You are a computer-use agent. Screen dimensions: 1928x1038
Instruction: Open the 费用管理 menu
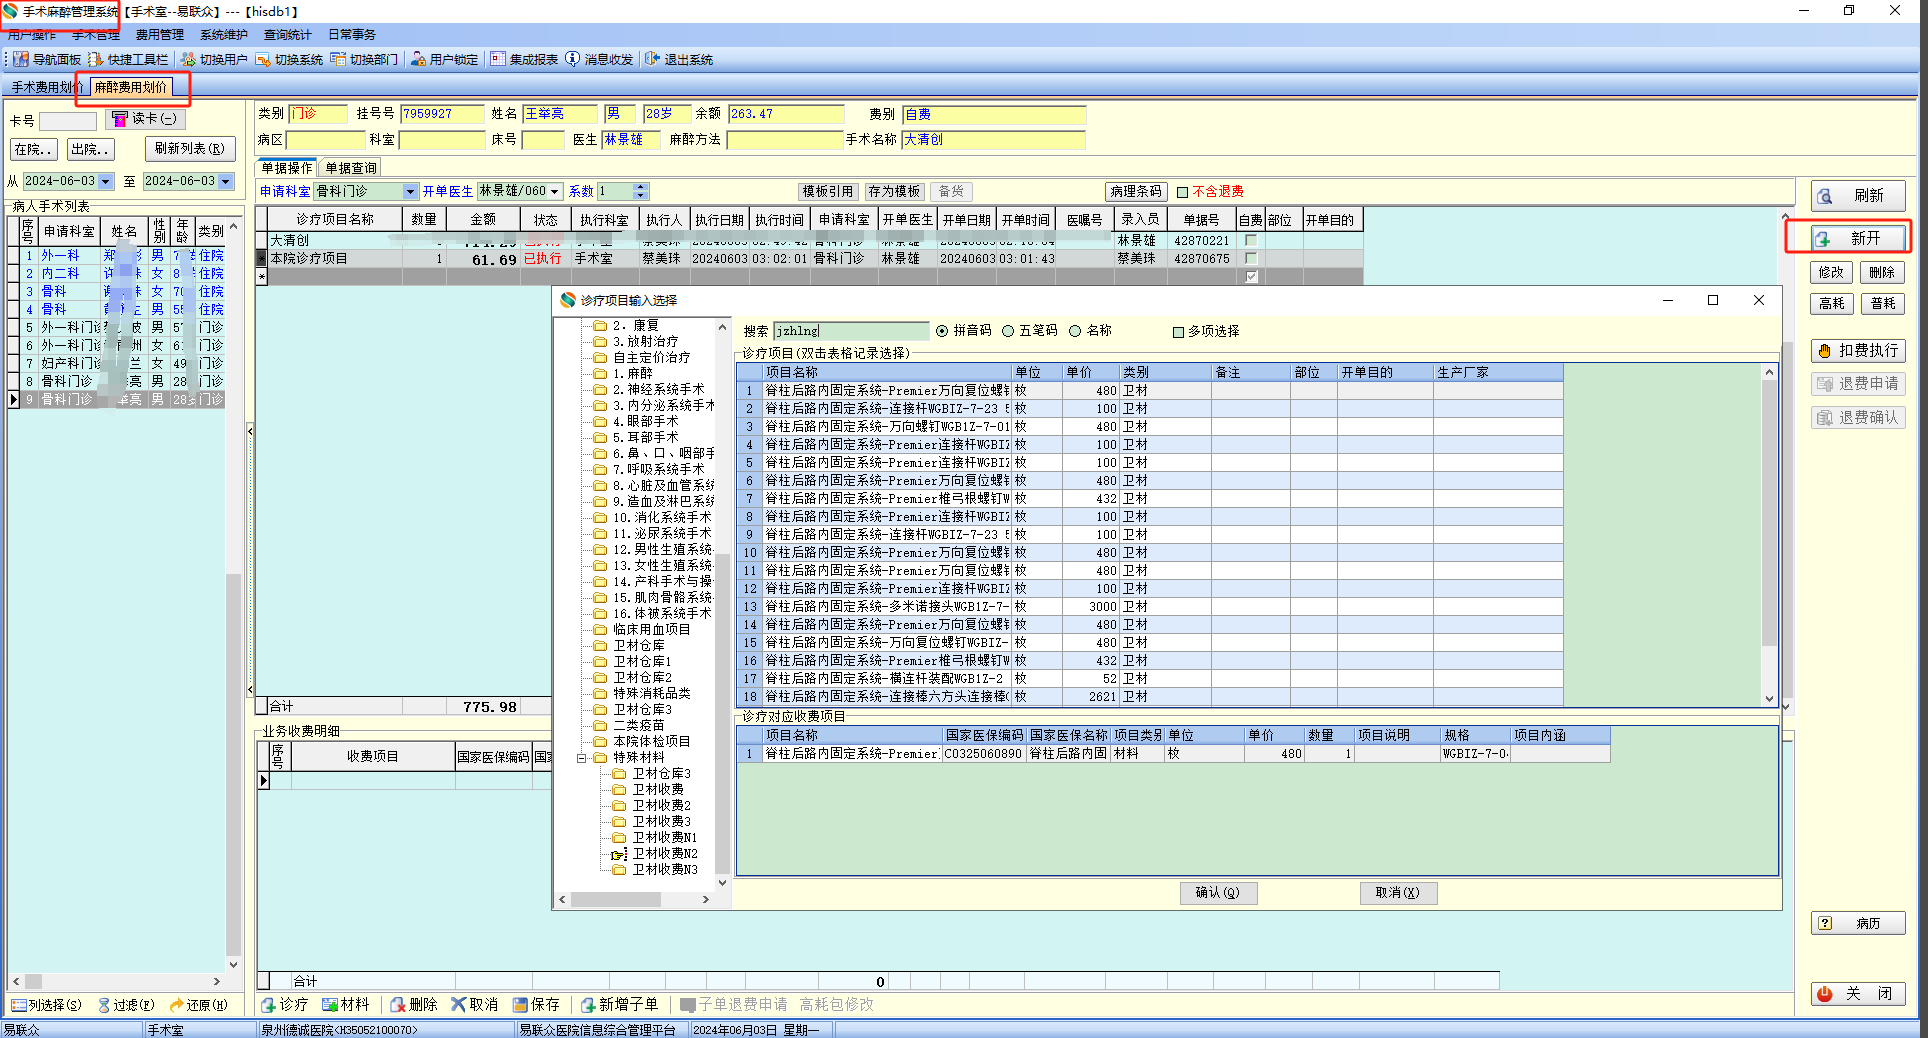(160, 35)
